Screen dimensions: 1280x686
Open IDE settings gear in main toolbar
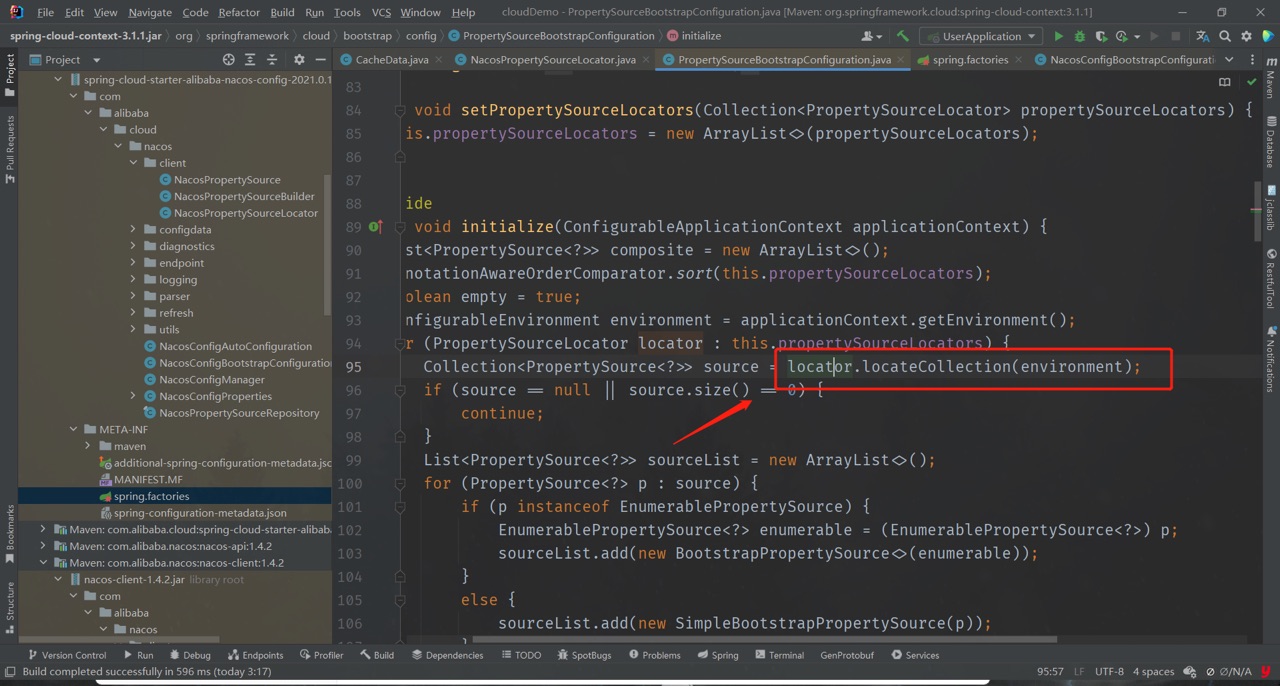coord(1246,36)
